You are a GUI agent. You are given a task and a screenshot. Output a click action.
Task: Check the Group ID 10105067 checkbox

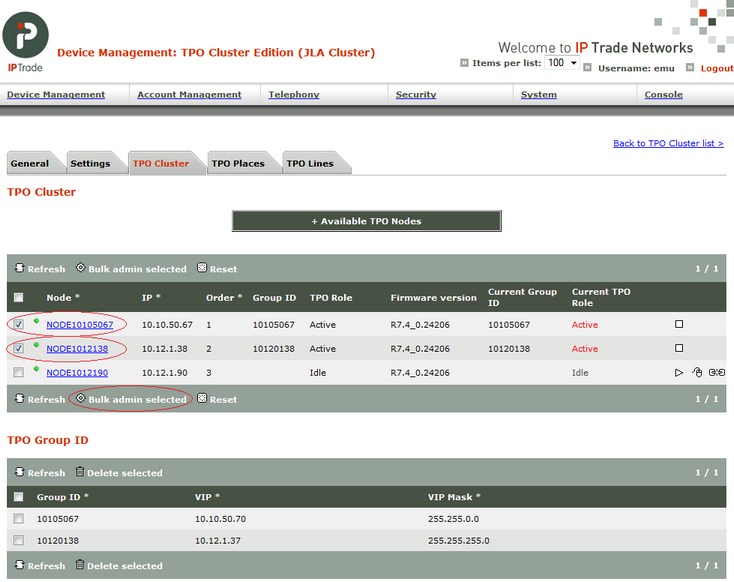18,518
